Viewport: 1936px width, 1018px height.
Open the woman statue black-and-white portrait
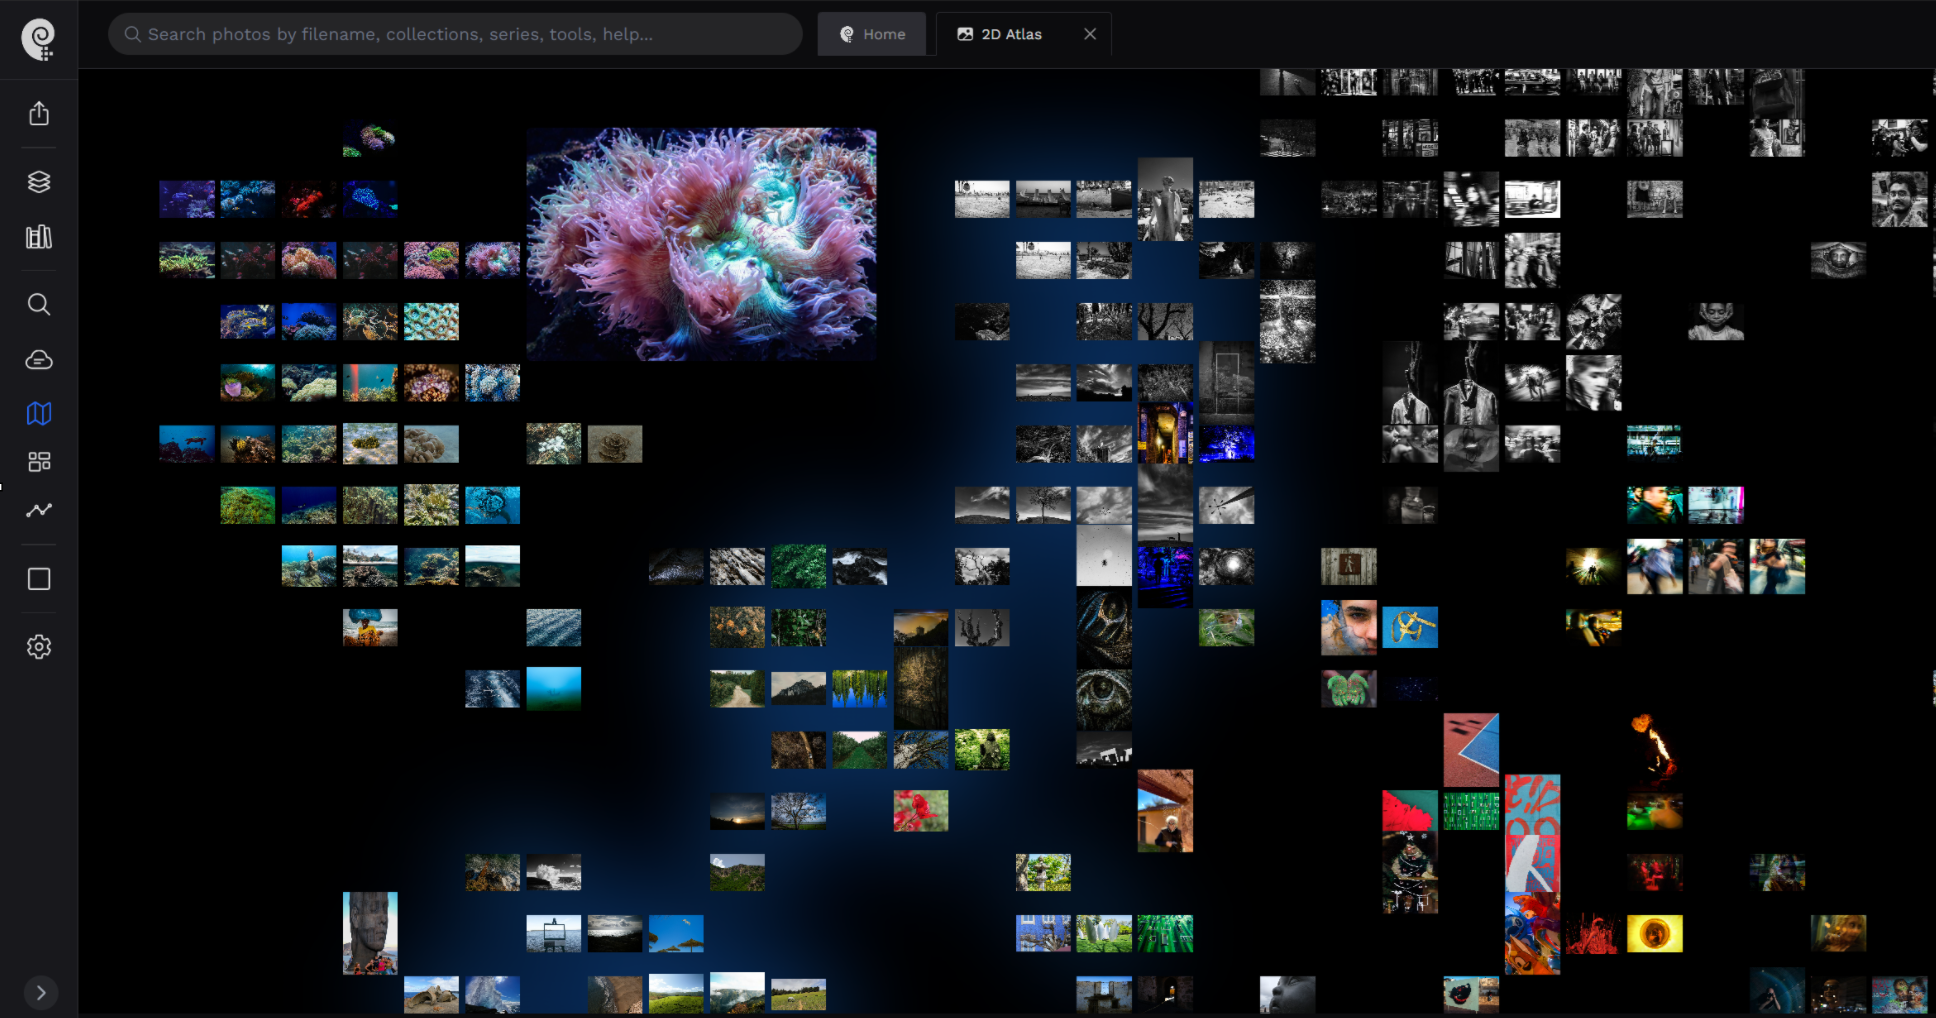click(1165, 199)
